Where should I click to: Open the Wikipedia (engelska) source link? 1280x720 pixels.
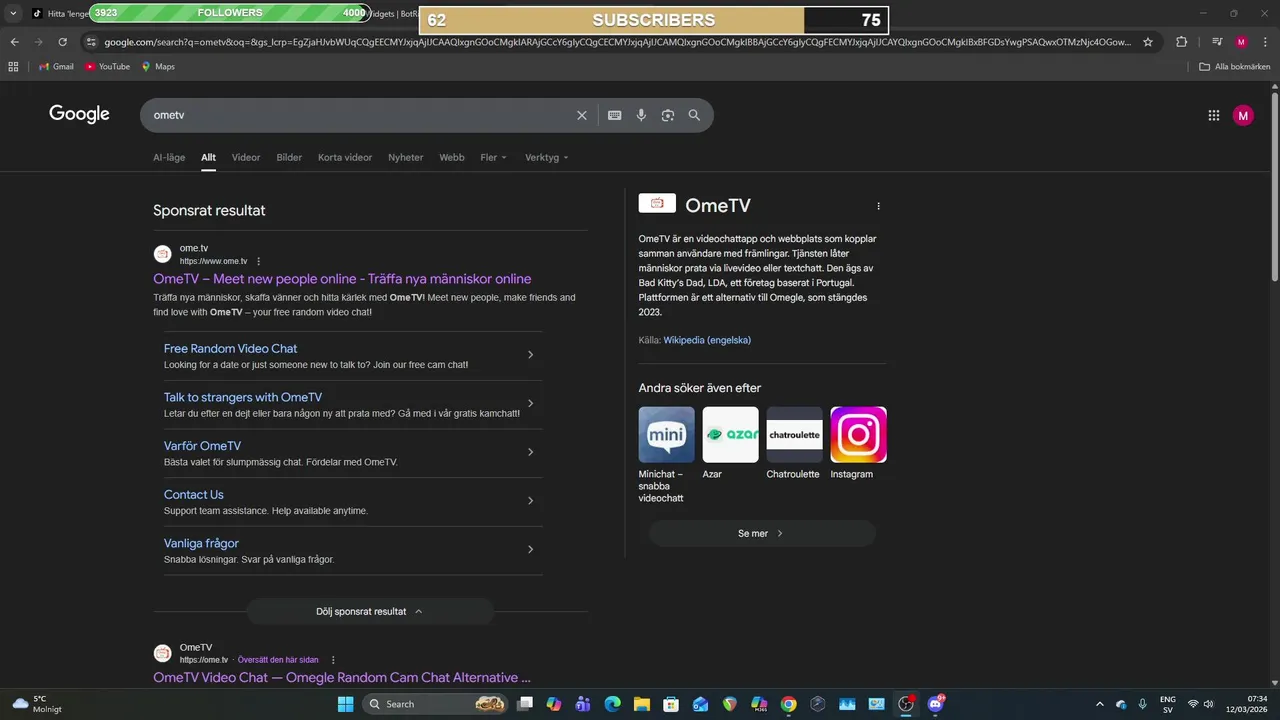coord(707,340)
